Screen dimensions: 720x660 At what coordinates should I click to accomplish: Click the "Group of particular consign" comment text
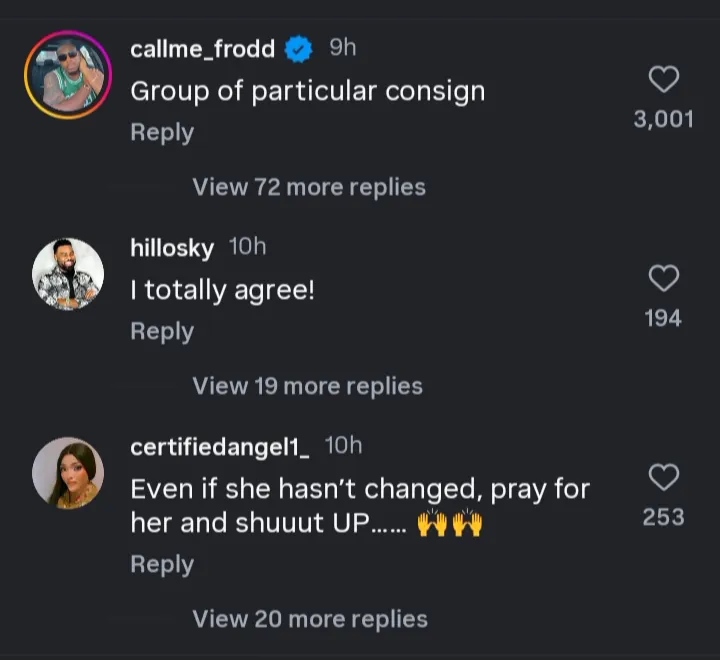point(307,91)
